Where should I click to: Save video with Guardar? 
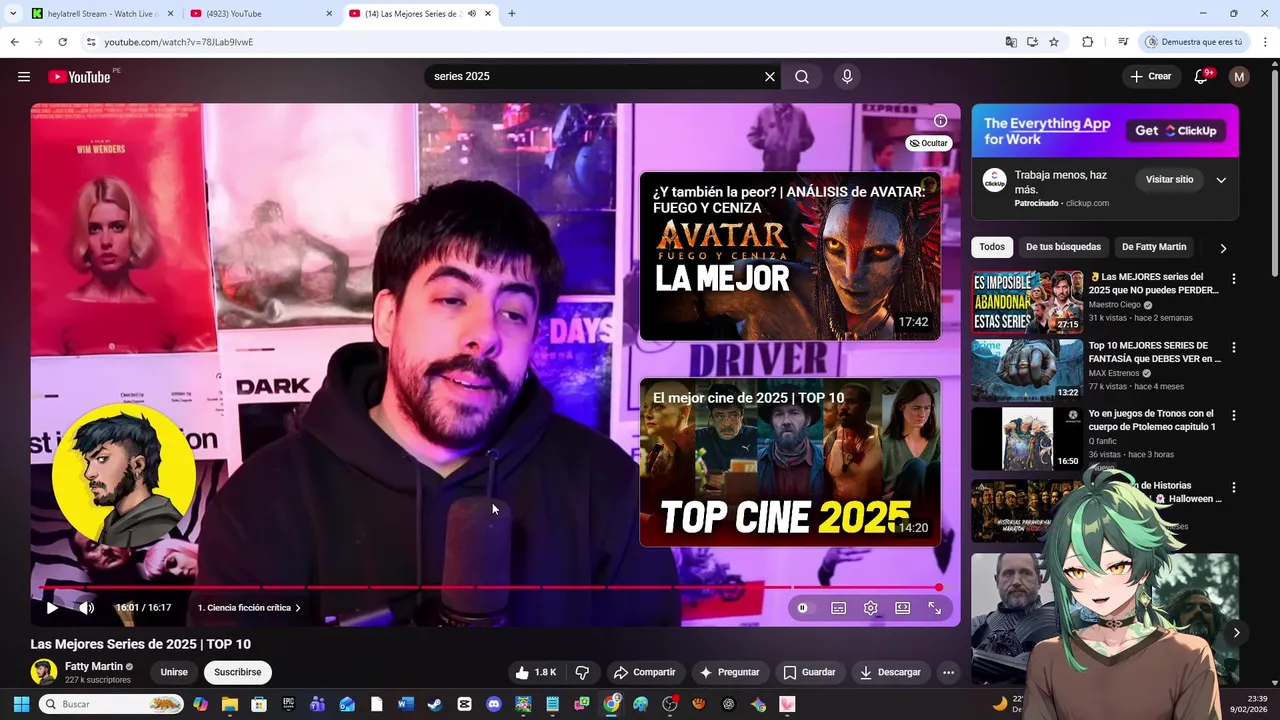pos(809,672)
